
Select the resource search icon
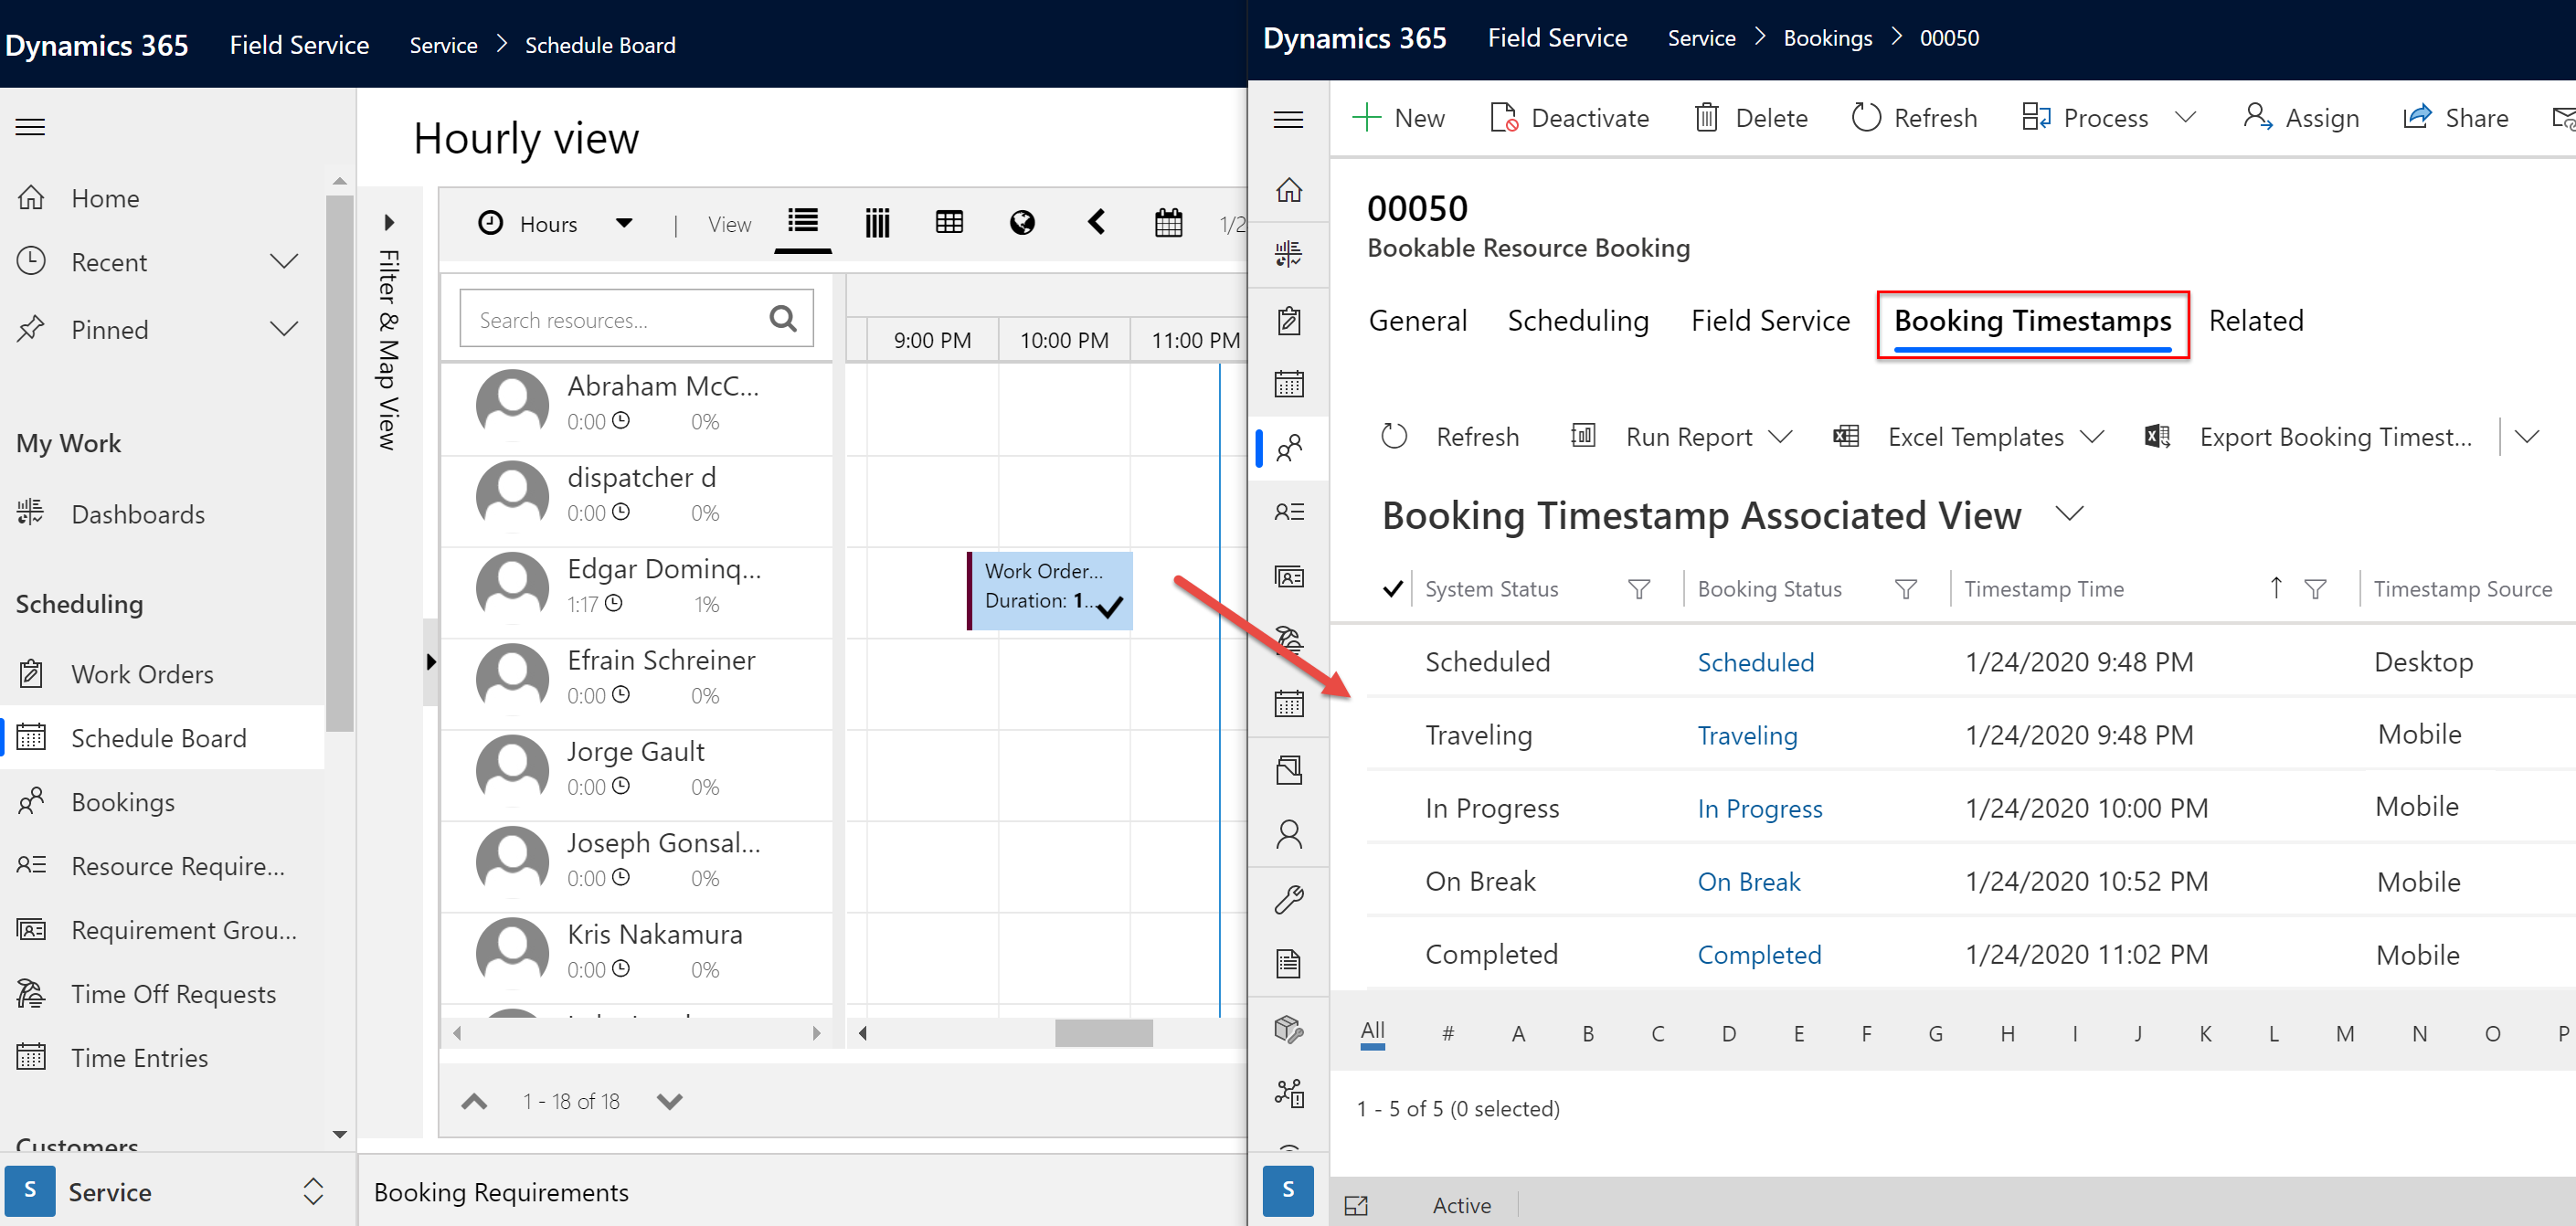coord(782,321)
